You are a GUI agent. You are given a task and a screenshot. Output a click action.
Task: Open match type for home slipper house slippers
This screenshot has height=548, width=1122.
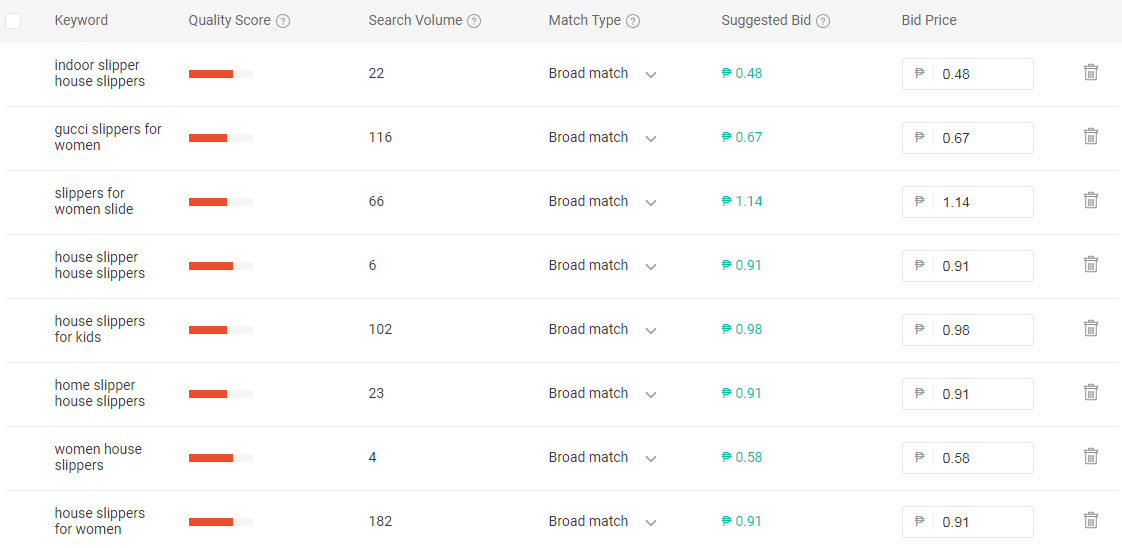tap(603, 393)
